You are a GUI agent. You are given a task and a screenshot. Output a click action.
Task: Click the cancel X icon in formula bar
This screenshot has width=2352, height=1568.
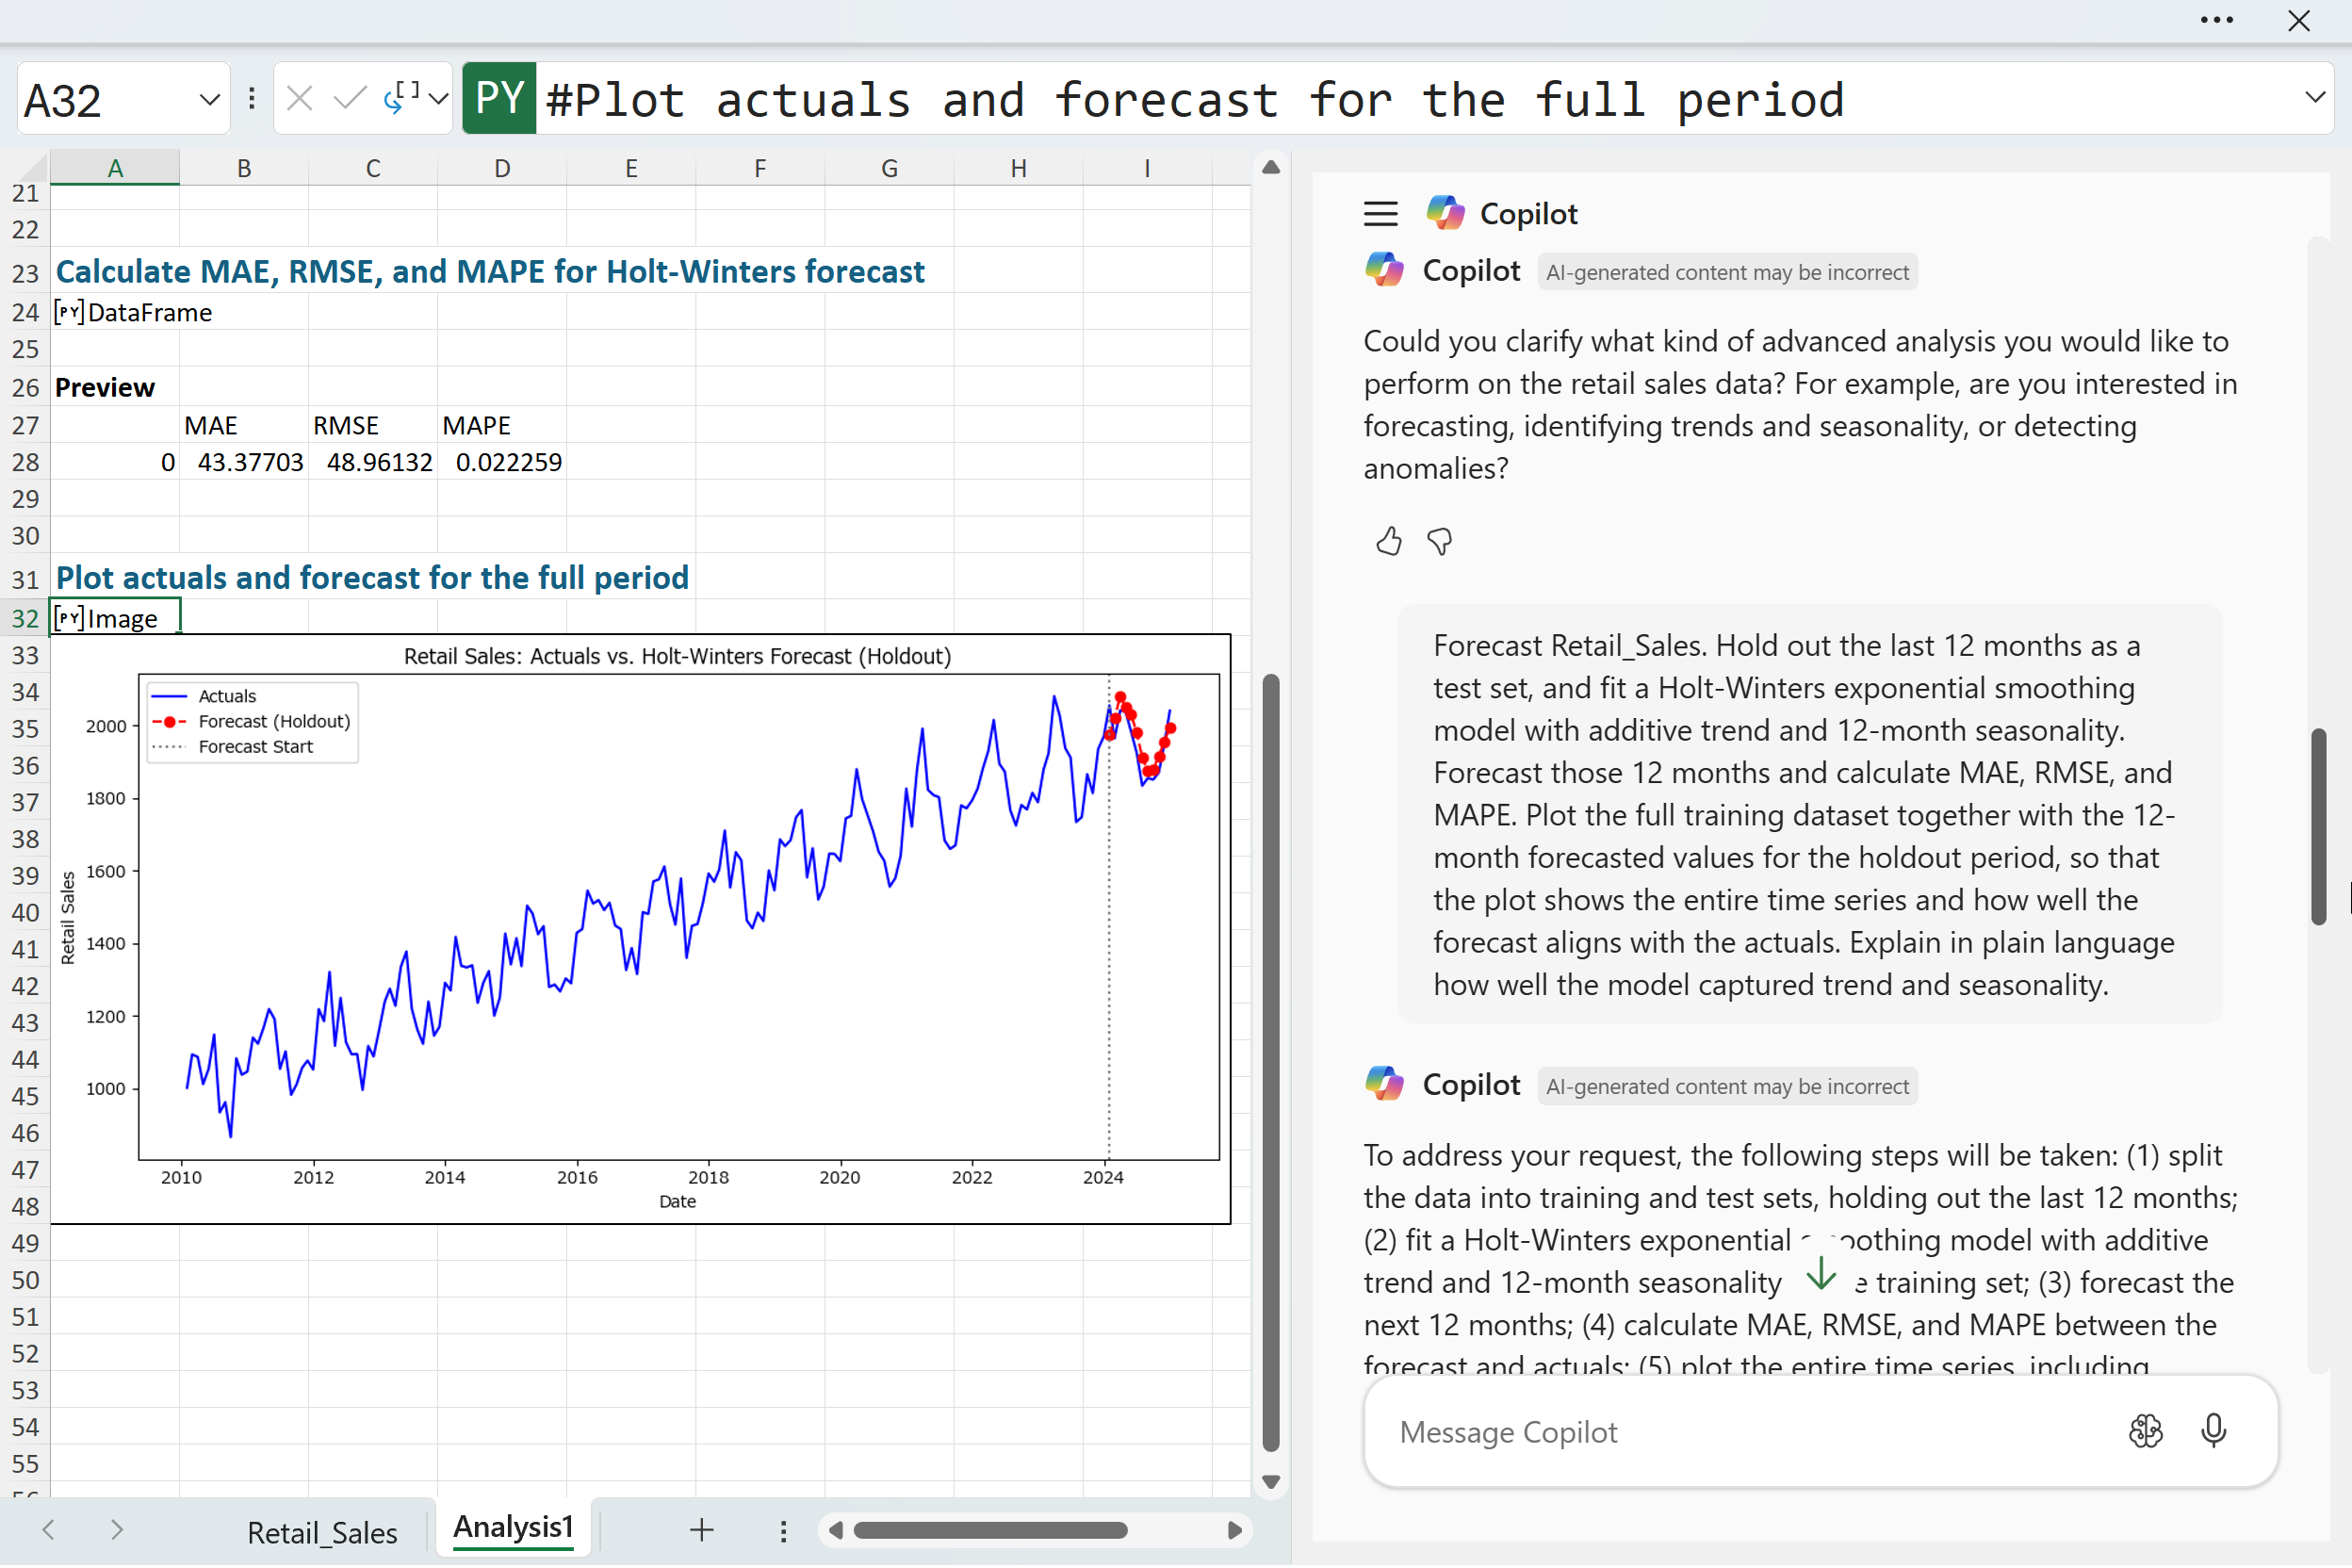tap(299, 99)
